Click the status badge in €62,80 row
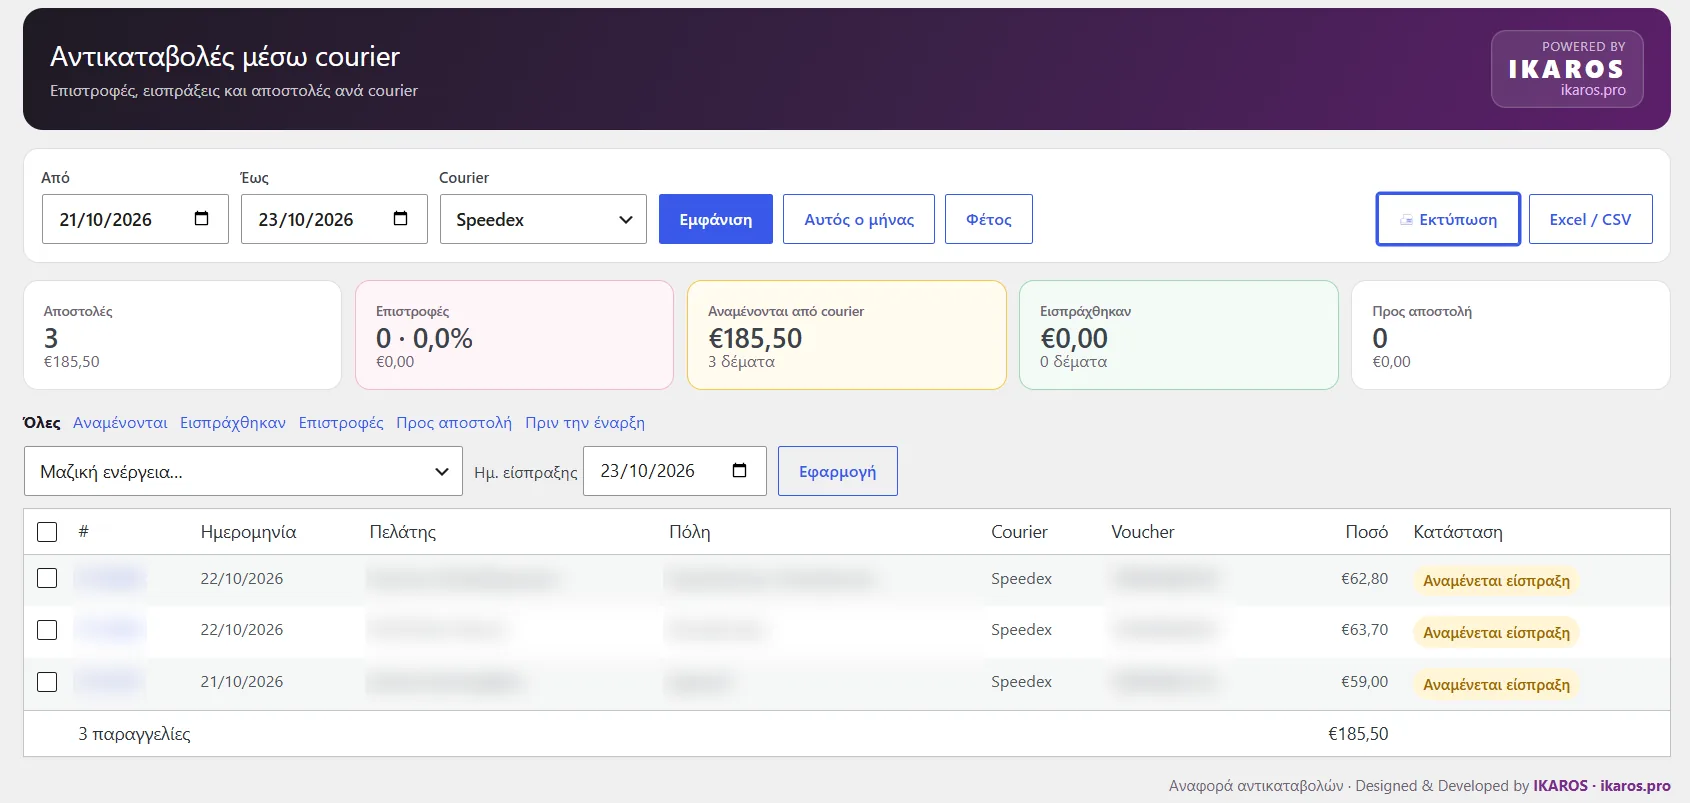Screen dimensions: 1690x803 click(x=1496, y=581)
